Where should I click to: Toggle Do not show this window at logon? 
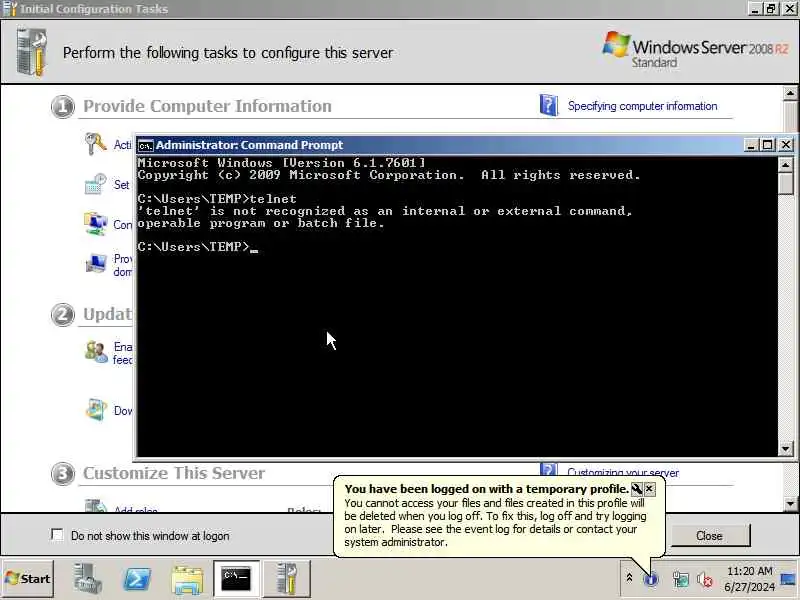click(x=57, y=535)
